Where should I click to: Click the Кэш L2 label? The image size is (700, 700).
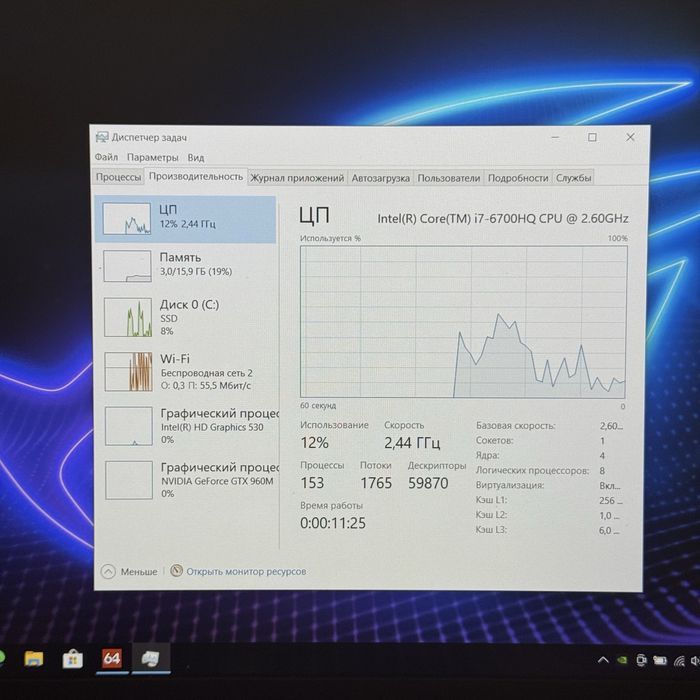491,515
